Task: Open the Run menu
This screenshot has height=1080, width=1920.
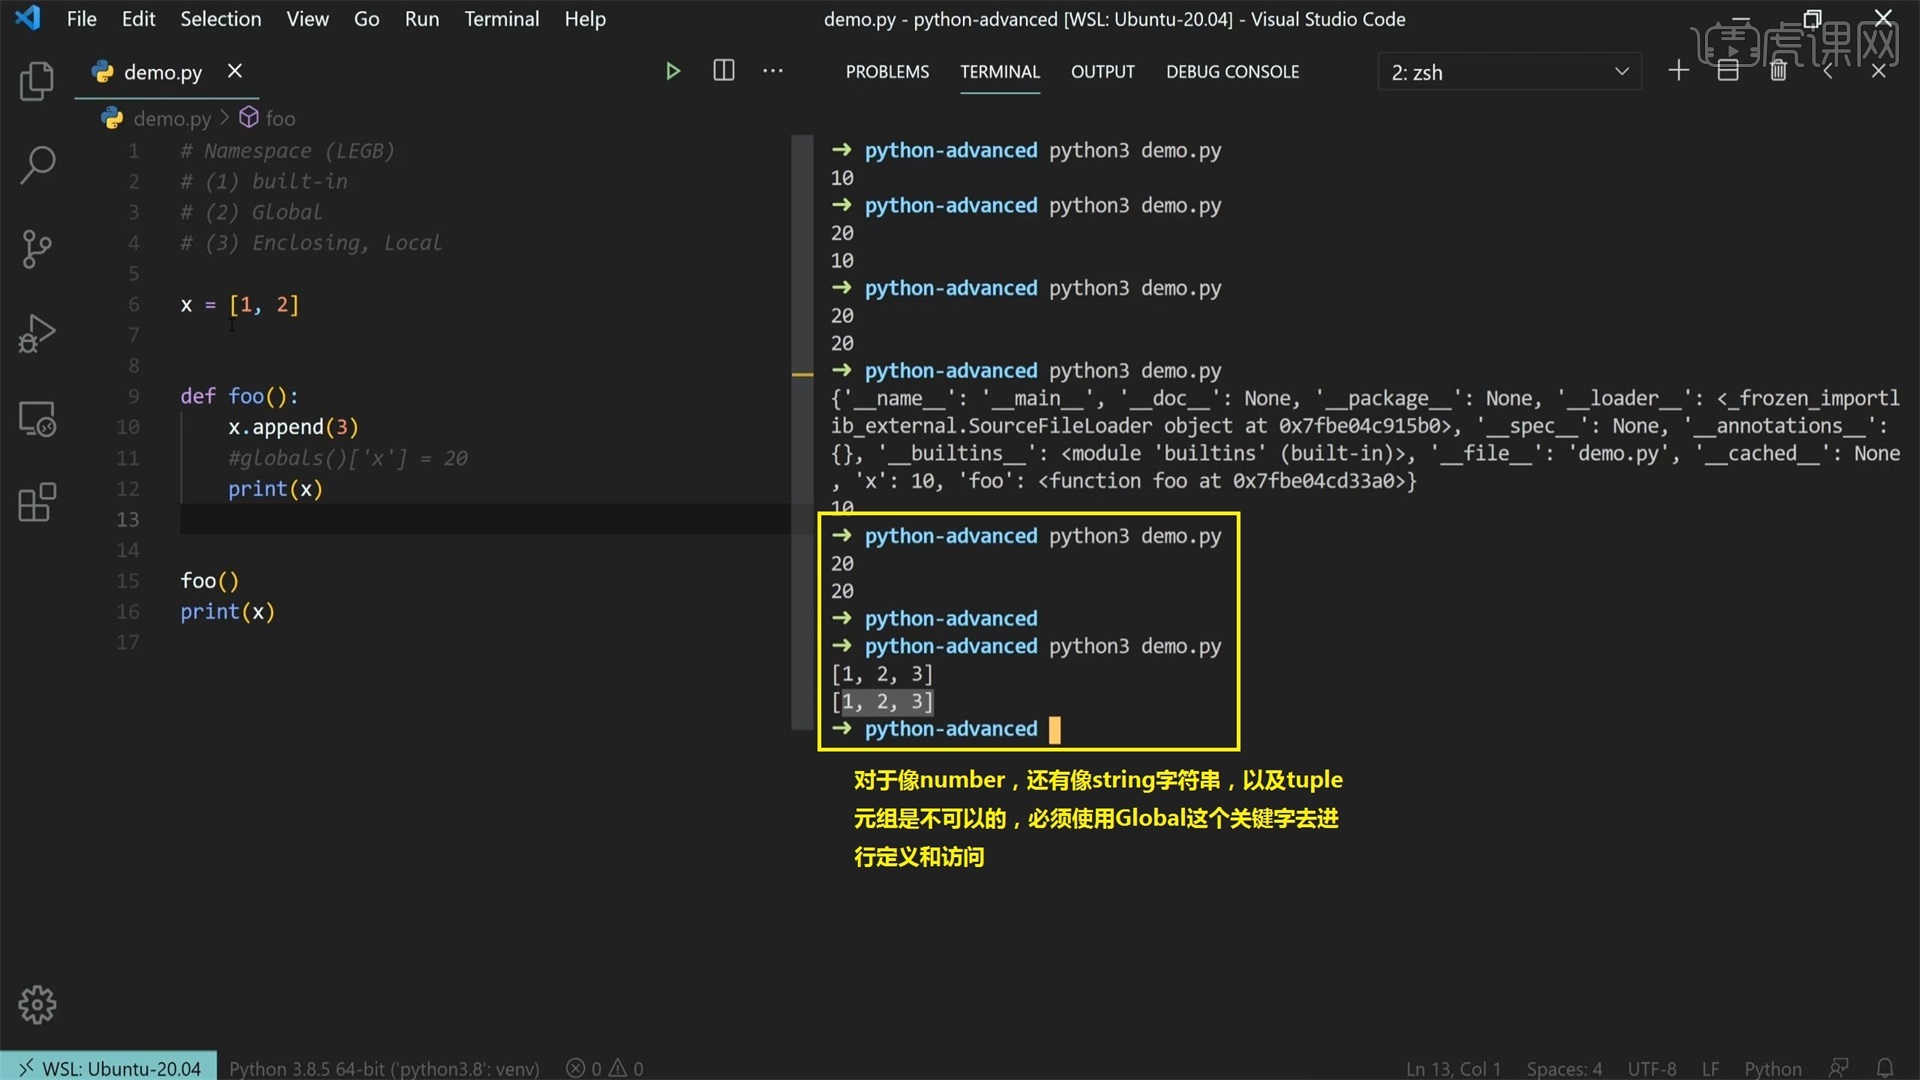Action: click(x=421, y=18)
